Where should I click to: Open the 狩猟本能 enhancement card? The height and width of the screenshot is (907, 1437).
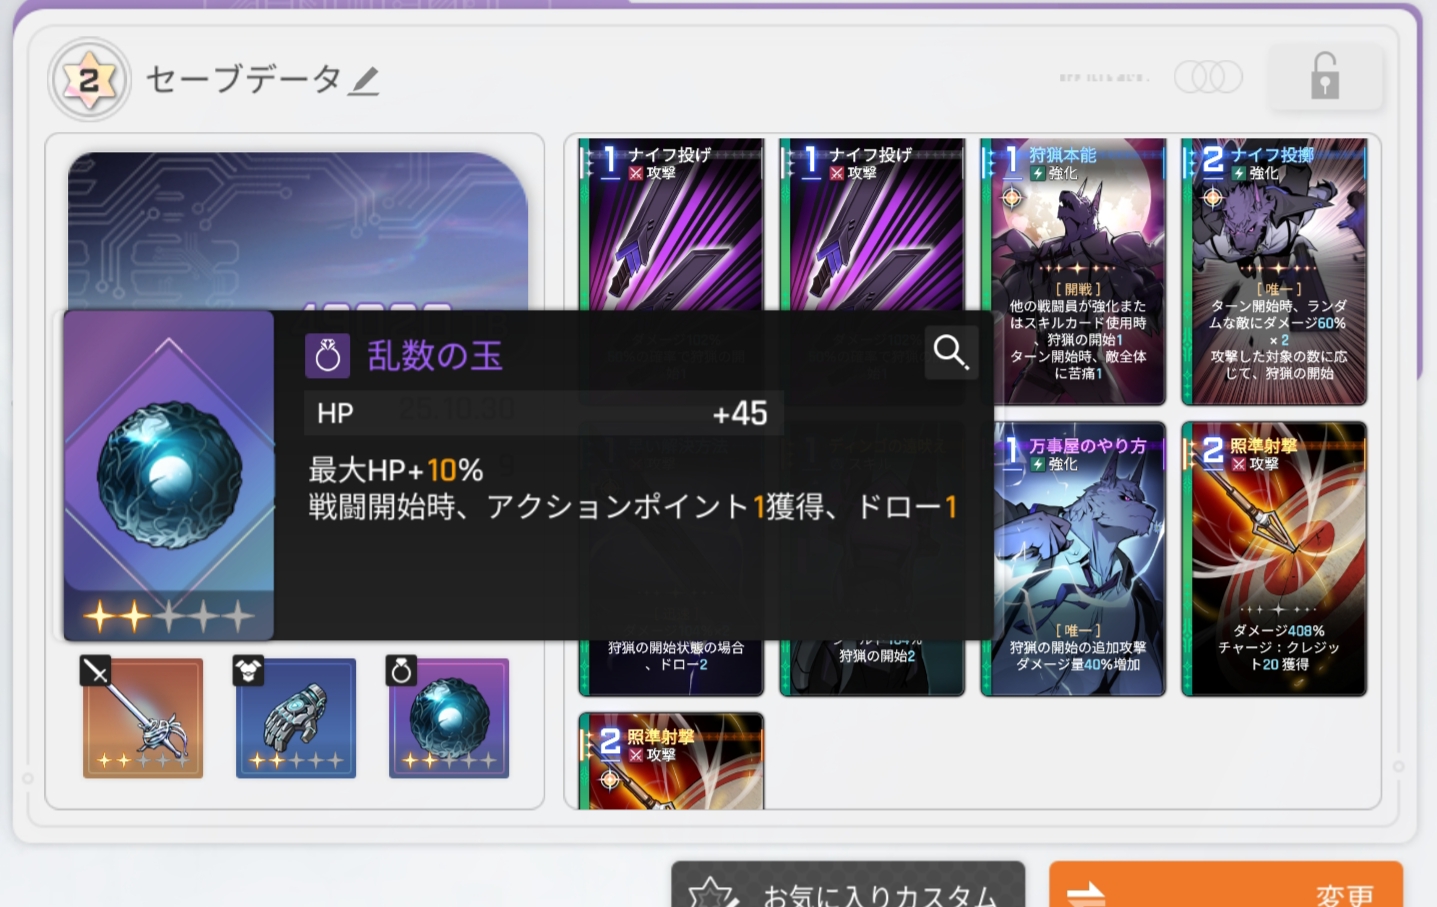click(1073, 270)
